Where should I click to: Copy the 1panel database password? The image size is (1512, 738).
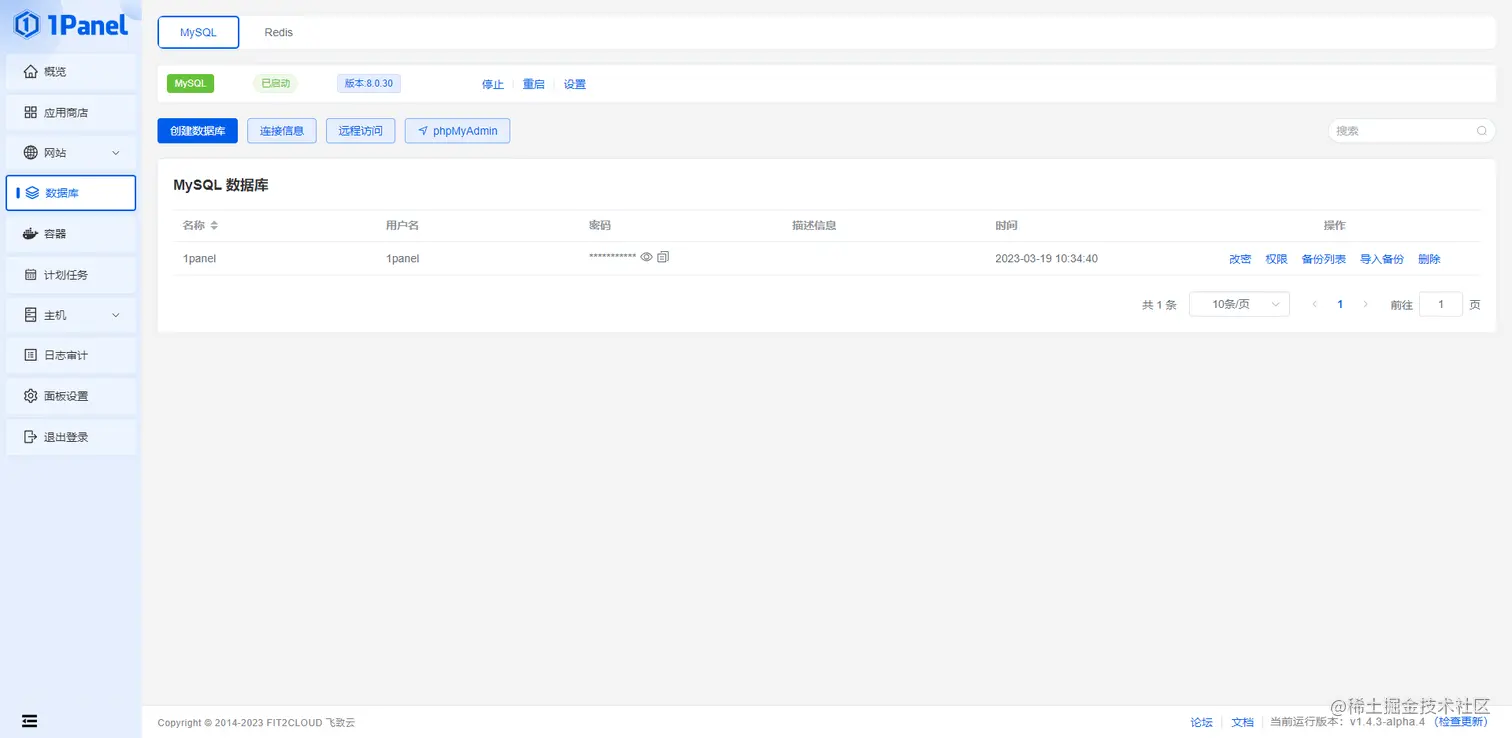click(663, 257)
